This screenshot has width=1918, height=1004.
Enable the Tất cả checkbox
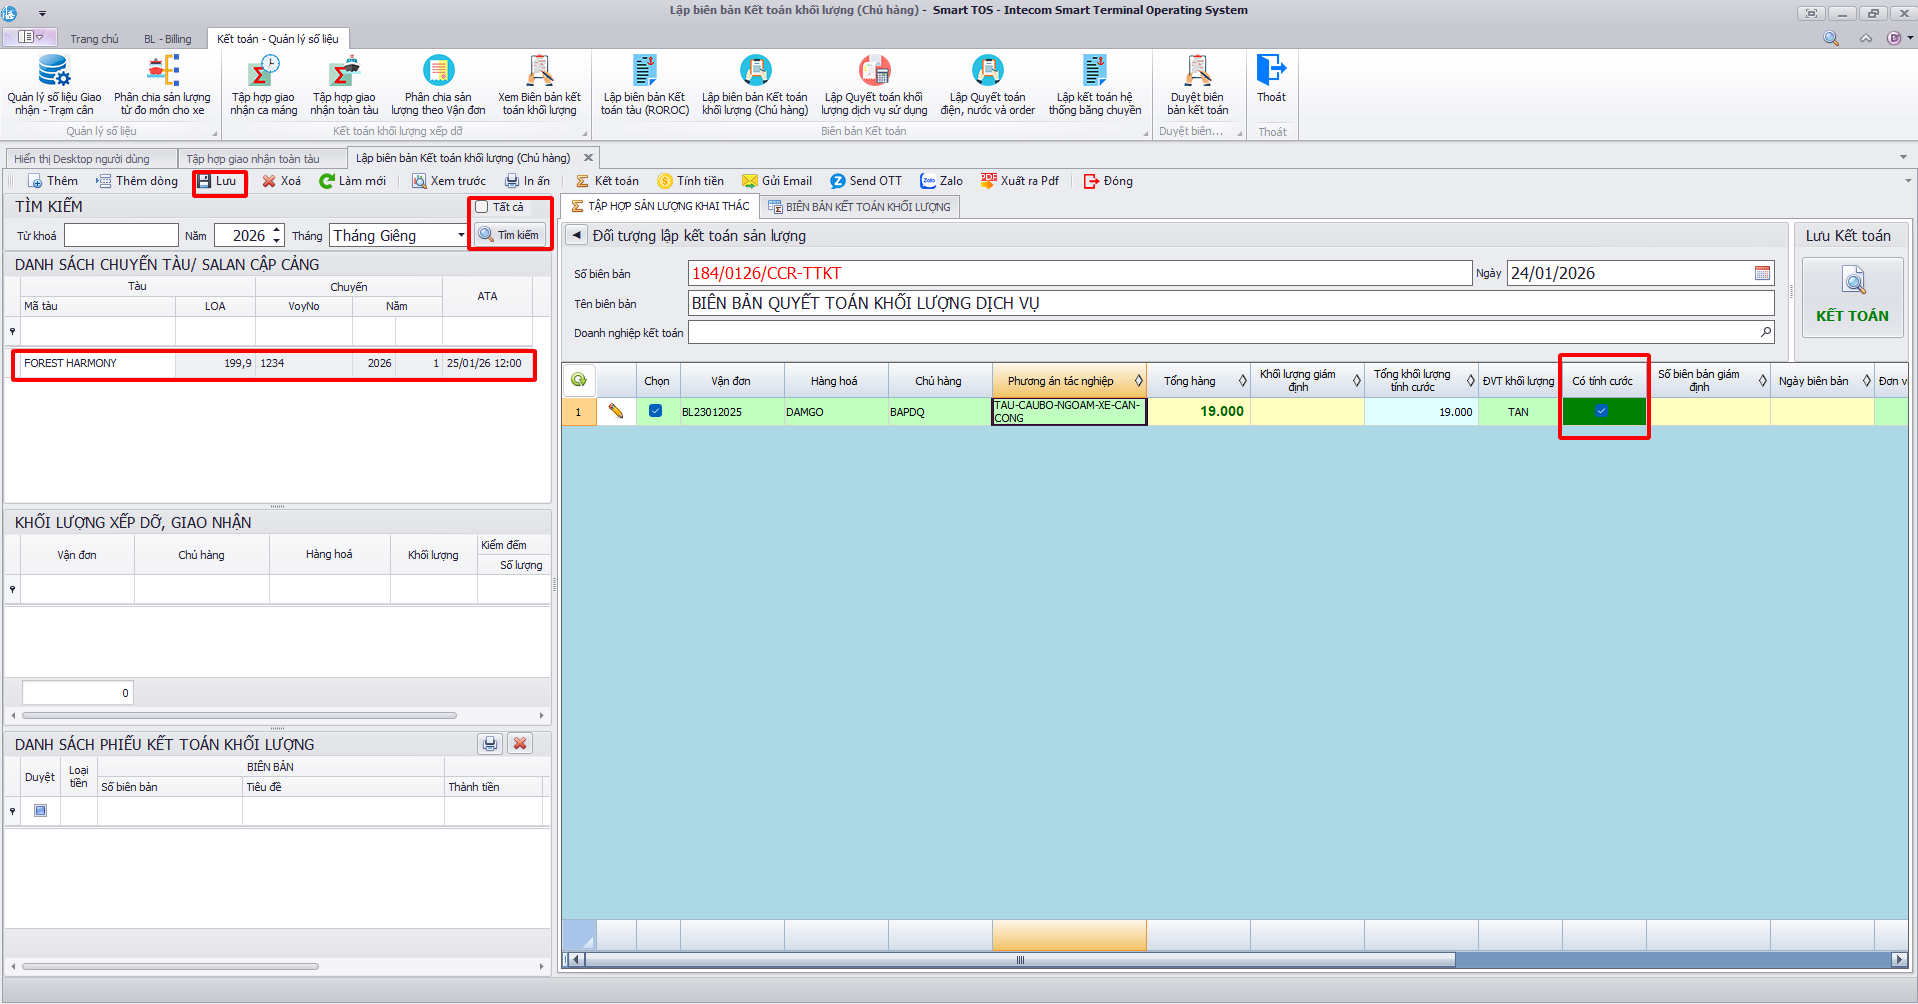pos(482,207)
